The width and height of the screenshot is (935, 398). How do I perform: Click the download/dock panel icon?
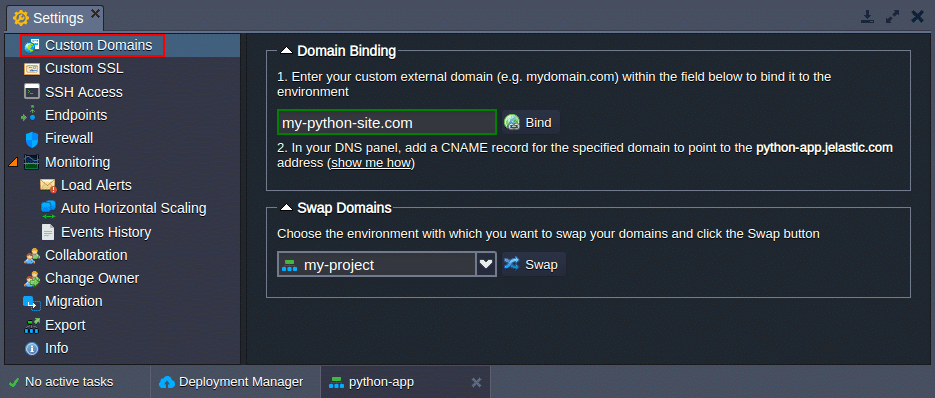867,17
